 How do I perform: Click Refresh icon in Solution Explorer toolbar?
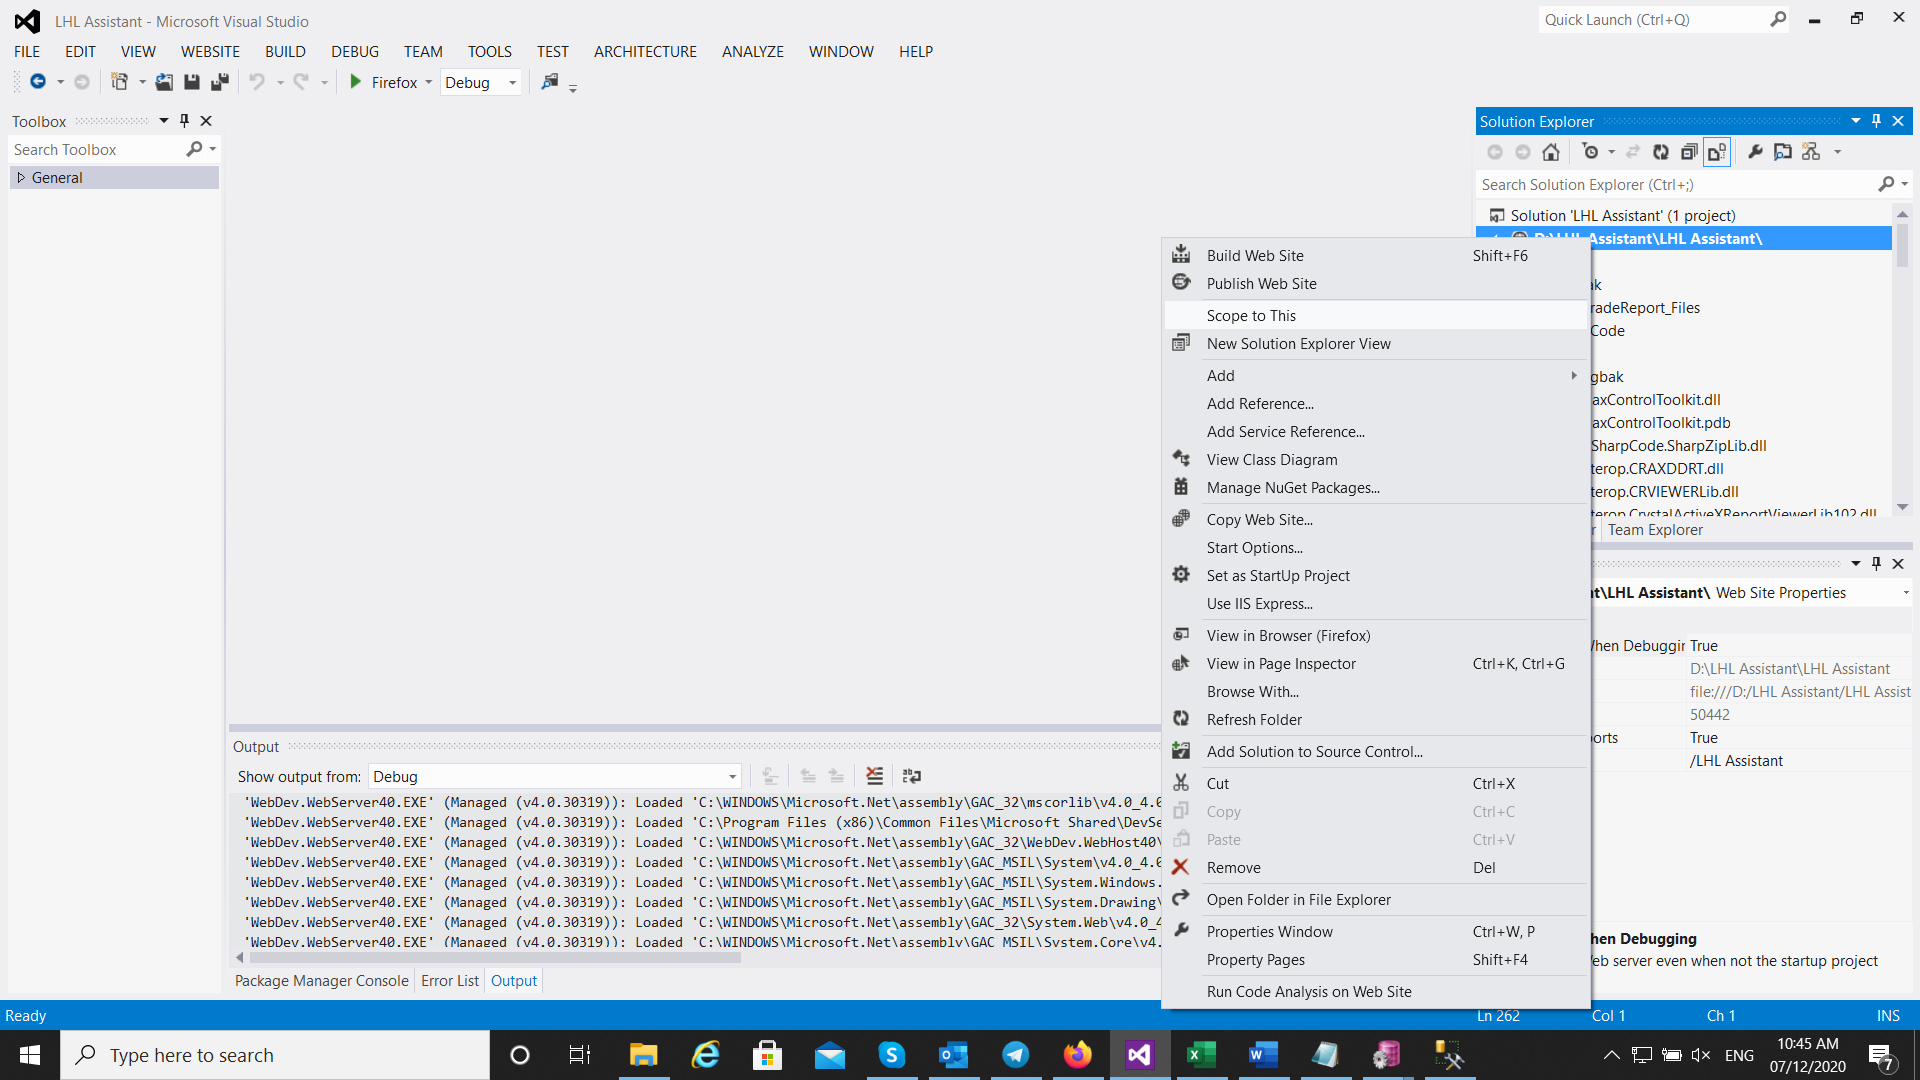tap(1661, 152)
